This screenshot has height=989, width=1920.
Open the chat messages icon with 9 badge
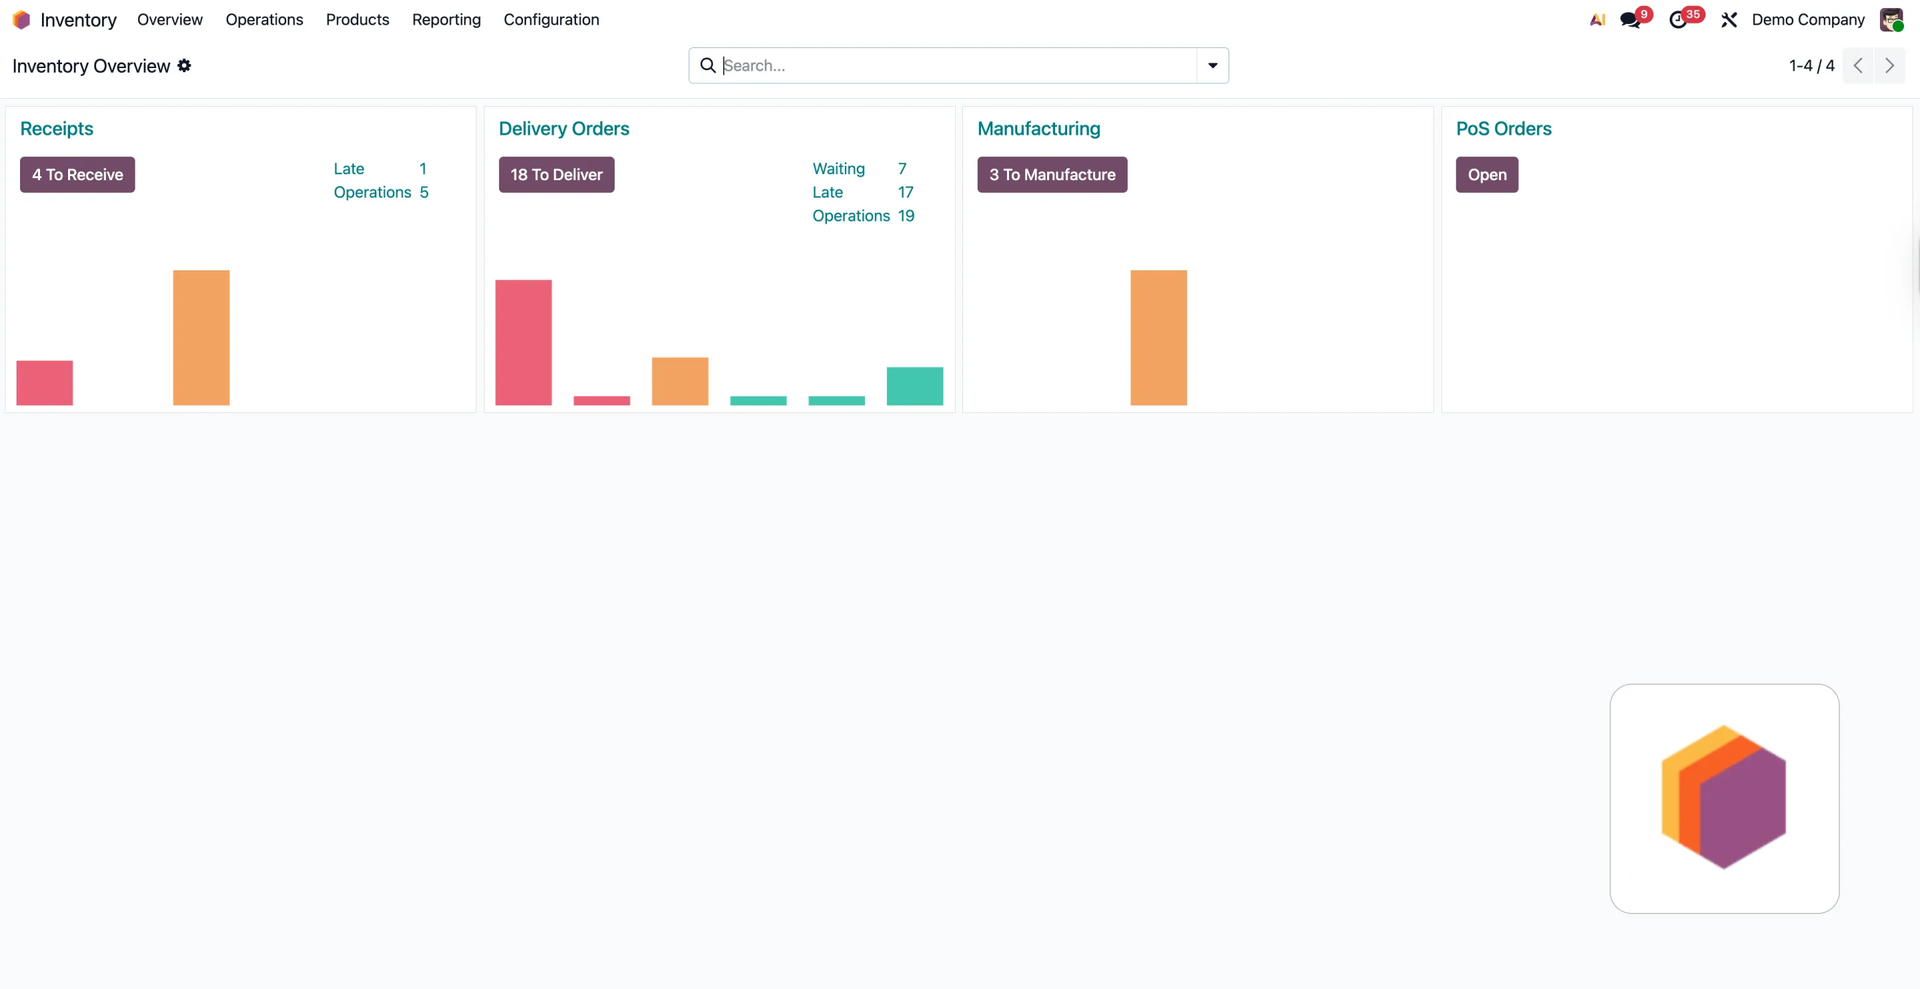coord(1631,20)
